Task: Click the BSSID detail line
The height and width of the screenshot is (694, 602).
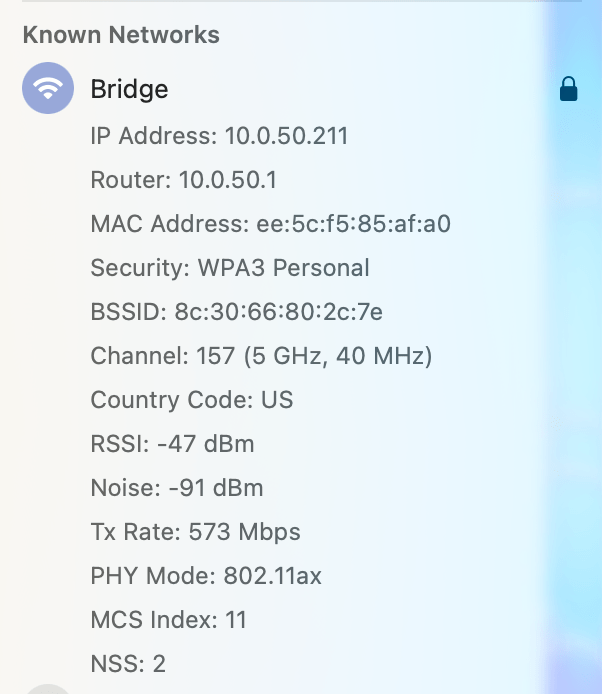Action: click(236, 312)
